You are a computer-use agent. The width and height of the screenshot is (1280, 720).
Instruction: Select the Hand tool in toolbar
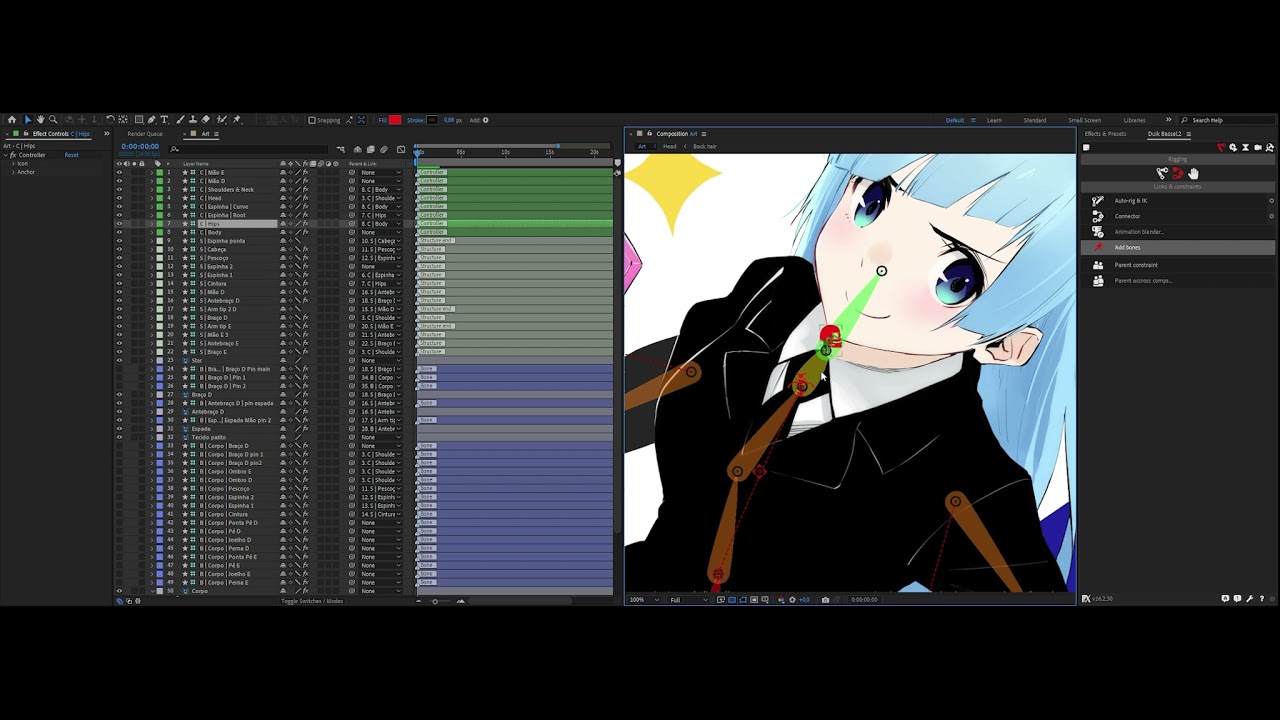click(41, 120)
